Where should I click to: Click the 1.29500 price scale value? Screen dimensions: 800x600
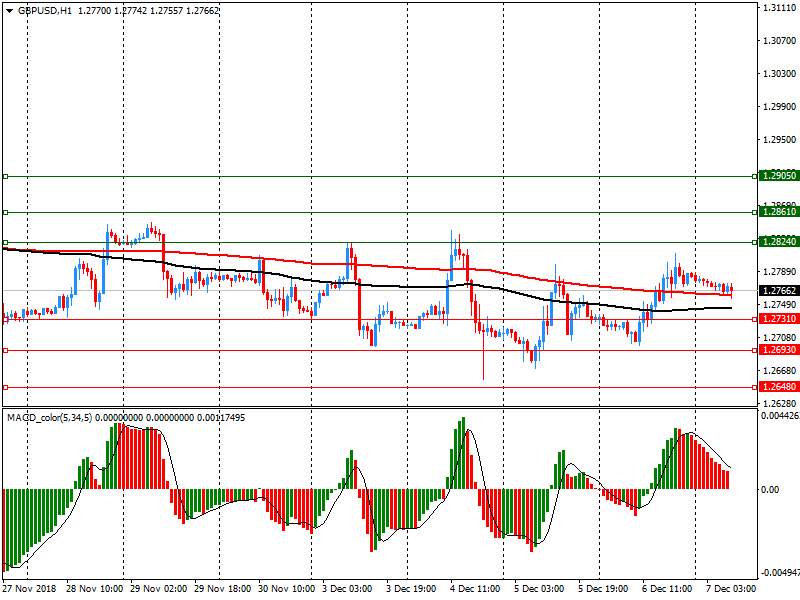[780, 139]
